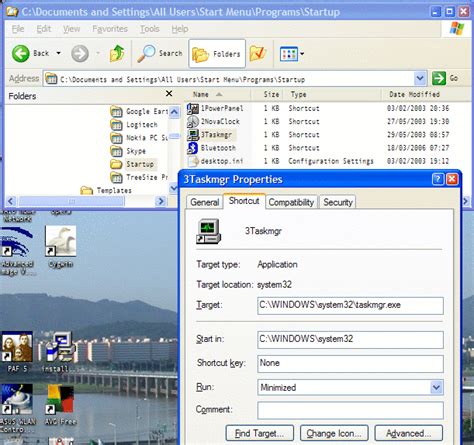Click the Advanced button

tap(409, 433)
